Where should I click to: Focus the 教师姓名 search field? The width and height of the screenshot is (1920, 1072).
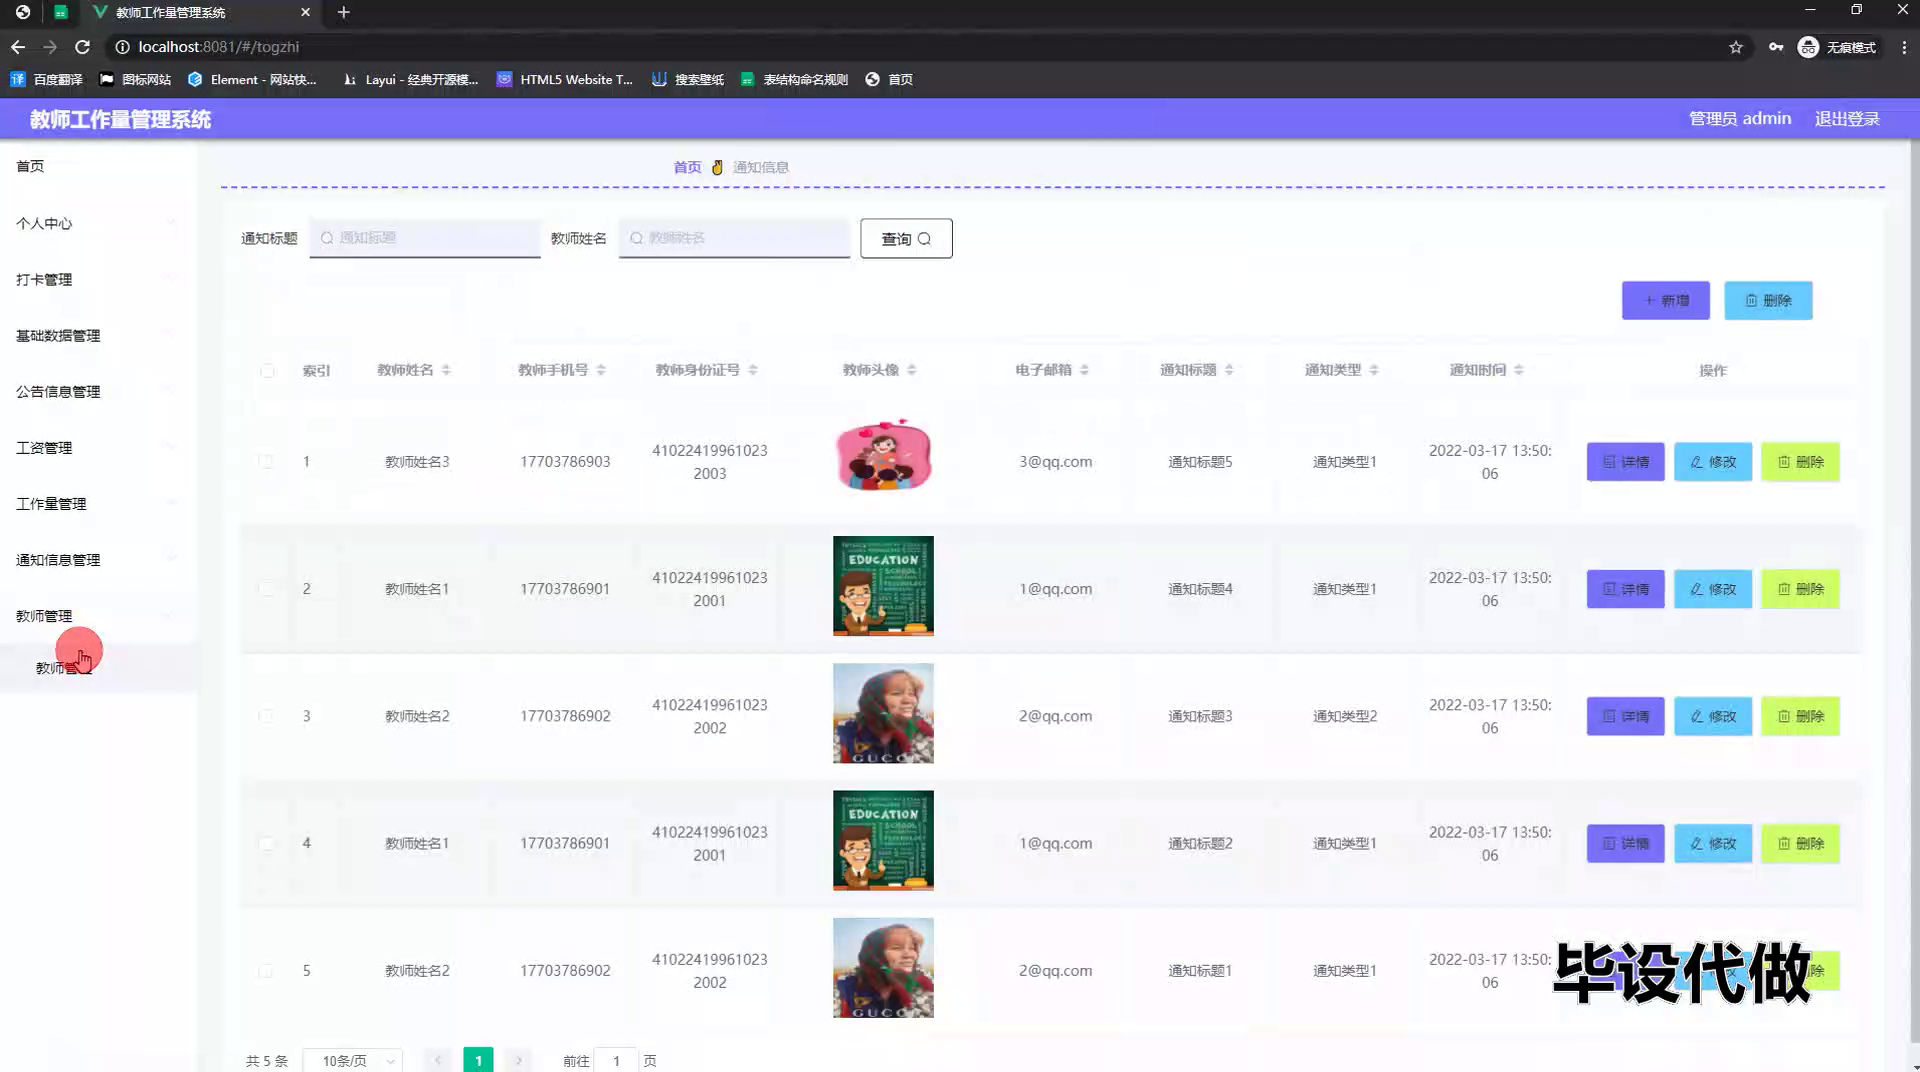(x=734, y=238)
